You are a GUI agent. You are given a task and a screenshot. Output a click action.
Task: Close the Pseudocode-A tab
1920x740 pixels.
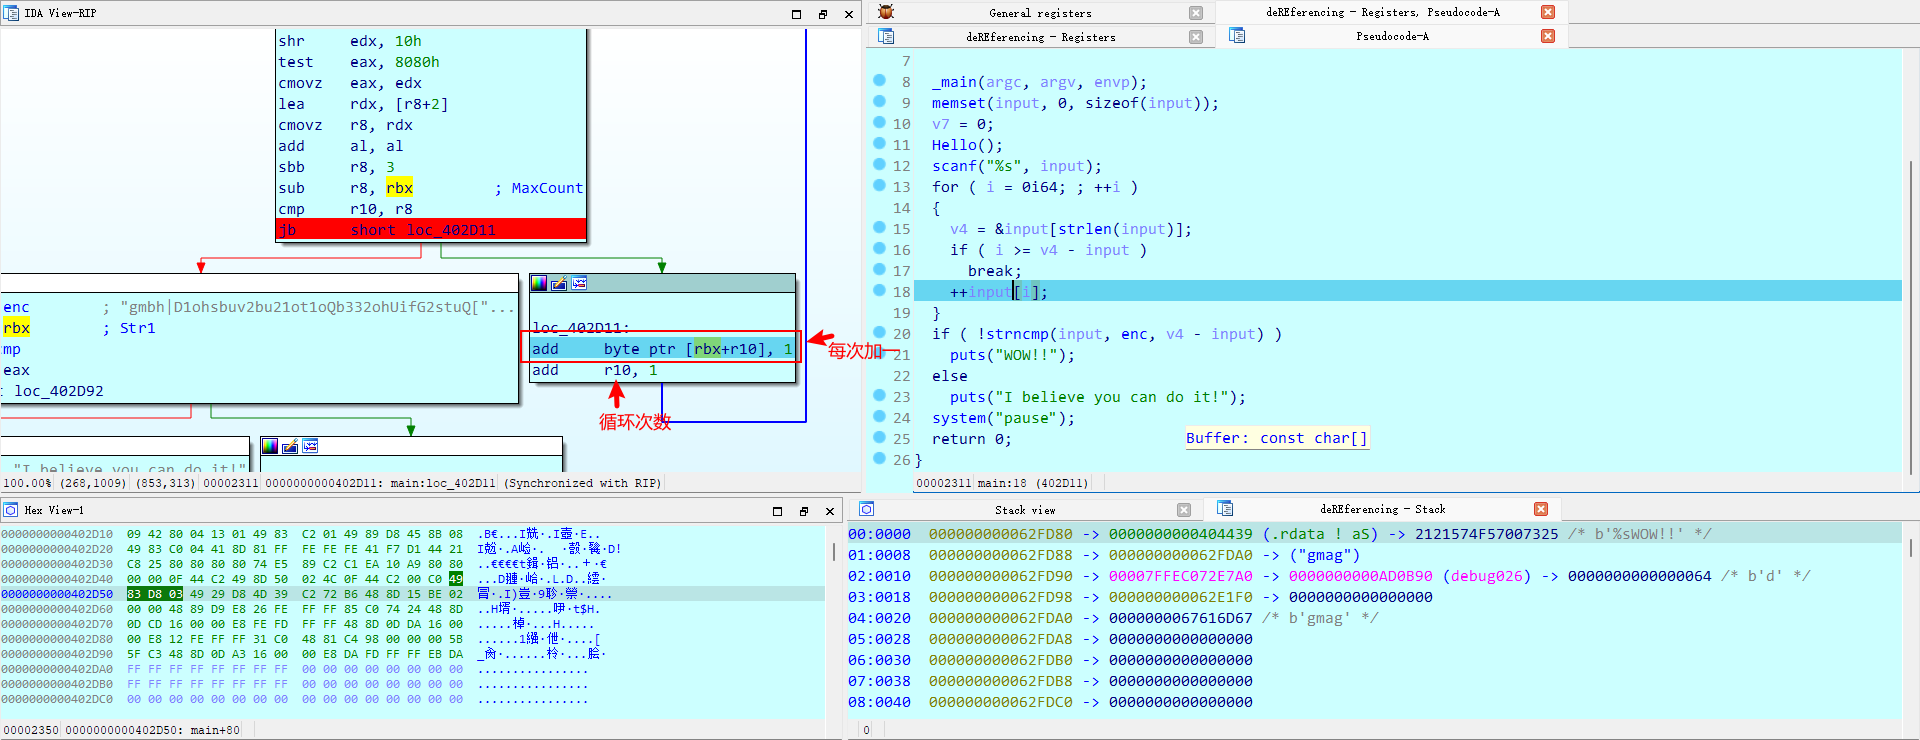click(1548, 36)
